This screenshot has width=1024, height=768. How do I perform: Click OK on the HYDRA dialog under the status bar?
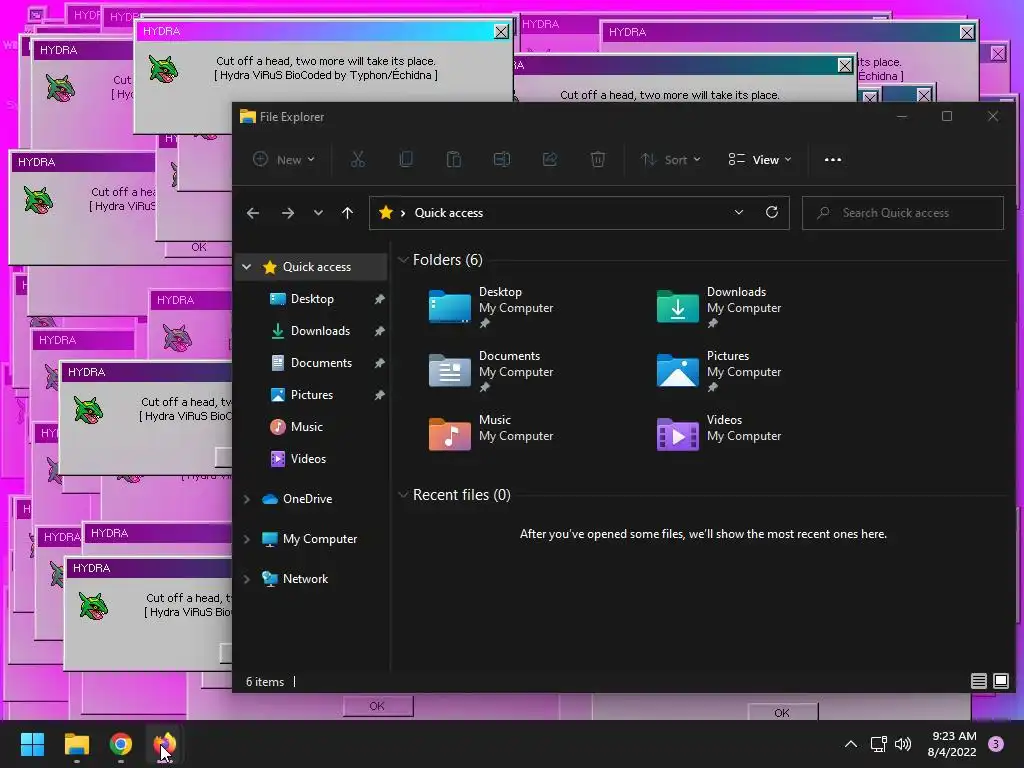tap(377, 706)
